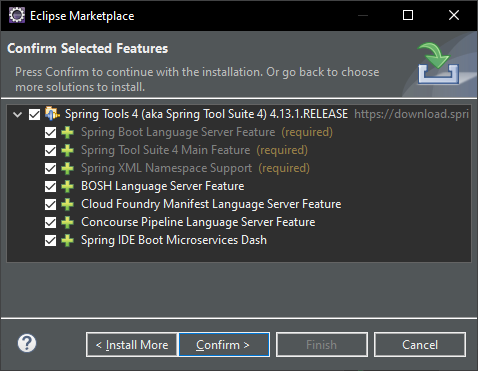
Task: Uncheck the Spring Tools 4 root checkbox
Action: pos(34,114)
